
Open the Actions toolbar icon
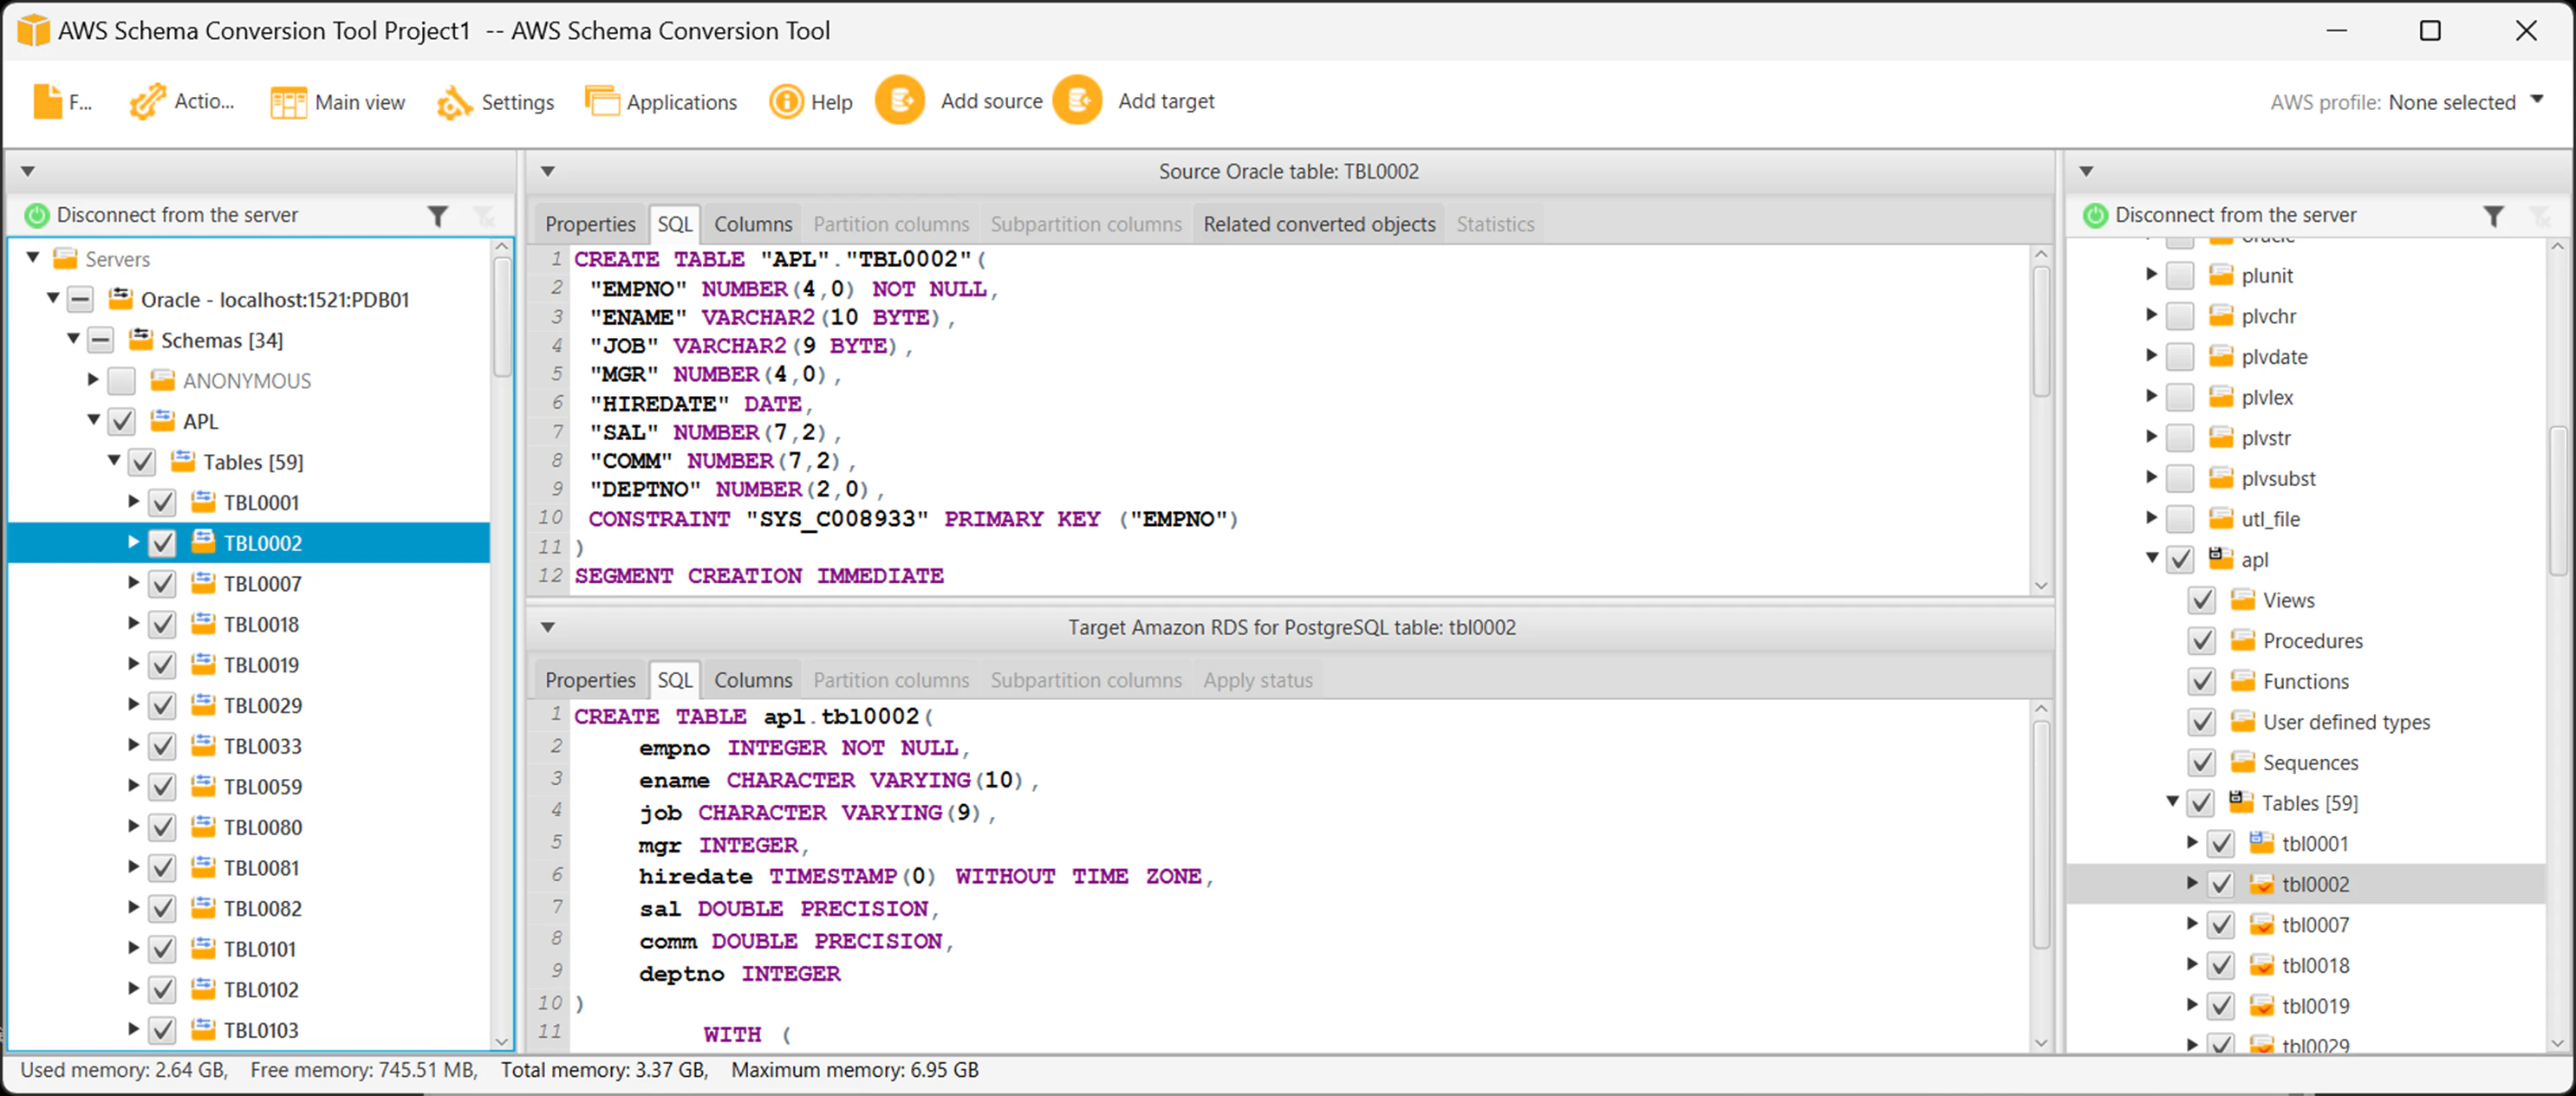[x=148, y=101]
